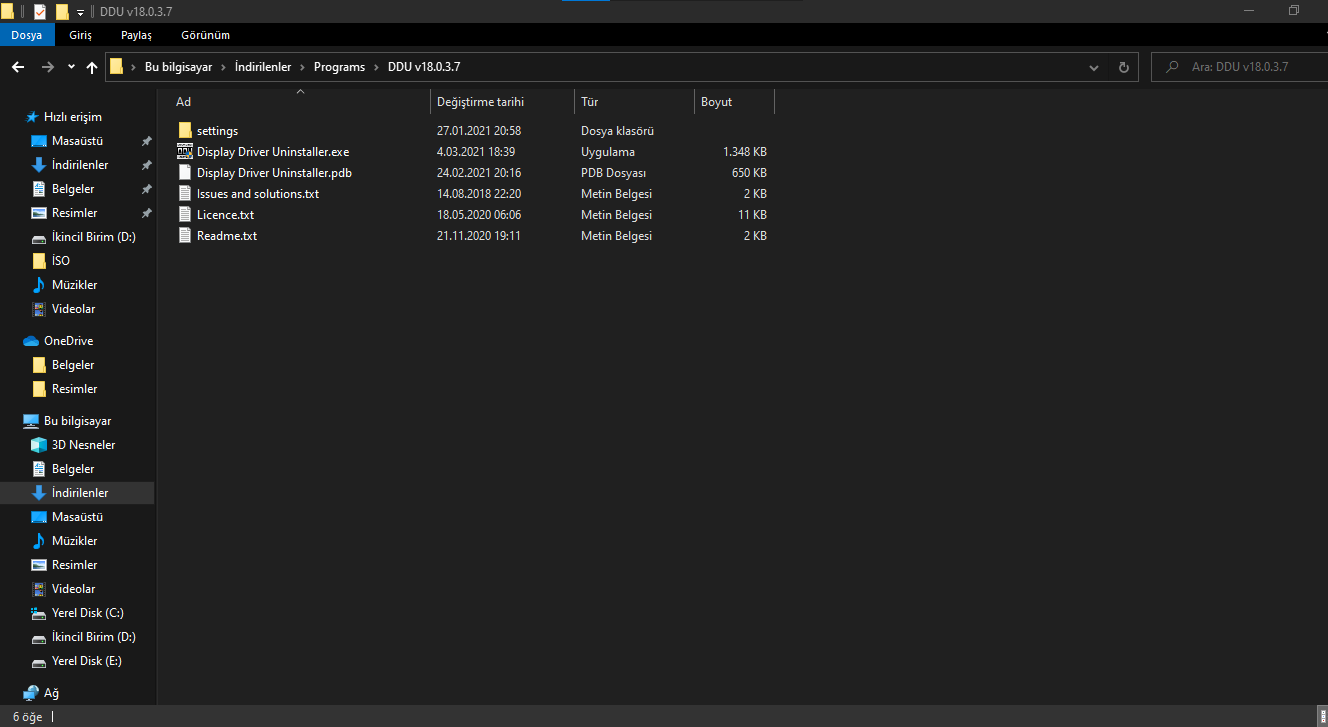The width and height of the screenshot is (1328, 727).
Task: Refresh the DDU v18.0.3.7 folder view
Action: tap(1124, 67)
